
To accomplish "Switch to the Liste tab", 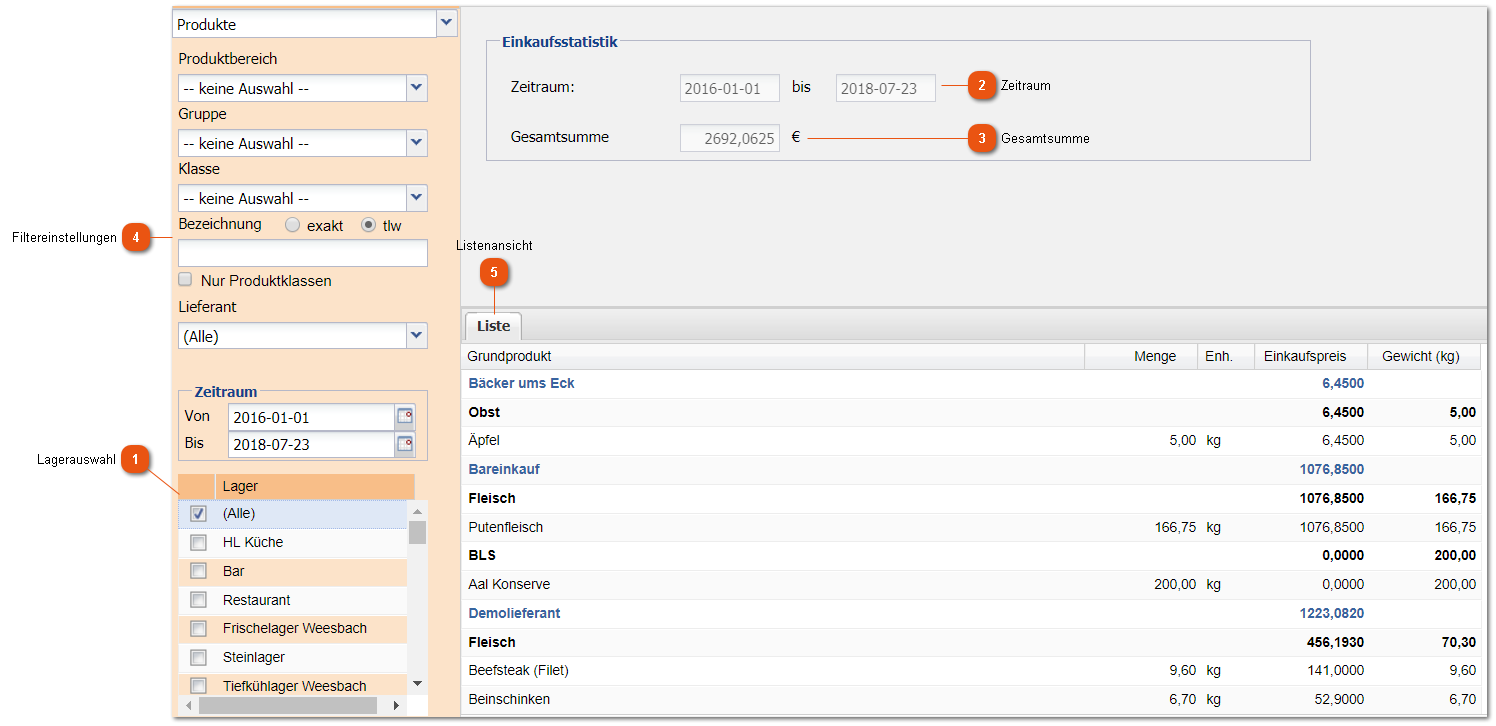I will 493,326.
